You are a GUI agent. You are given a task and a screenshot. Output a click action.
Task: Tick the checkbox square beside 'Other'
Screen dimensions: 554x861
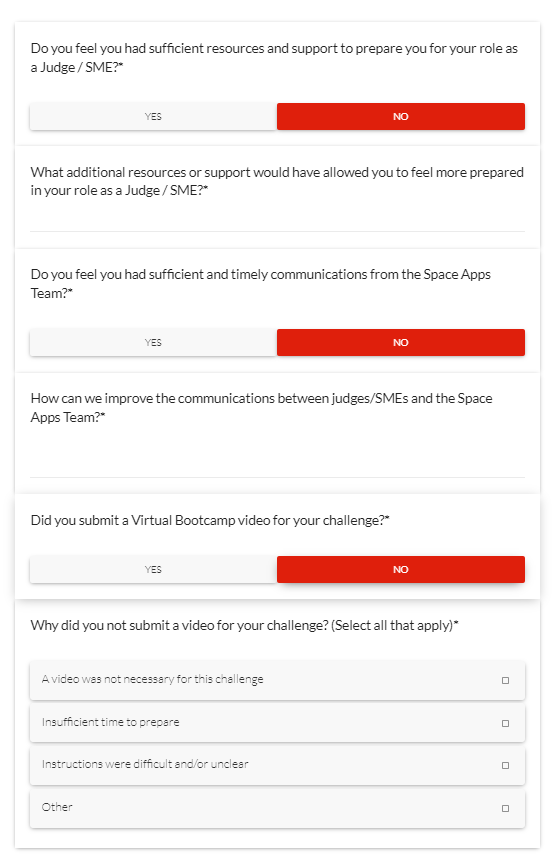click(x=505, y=808)
